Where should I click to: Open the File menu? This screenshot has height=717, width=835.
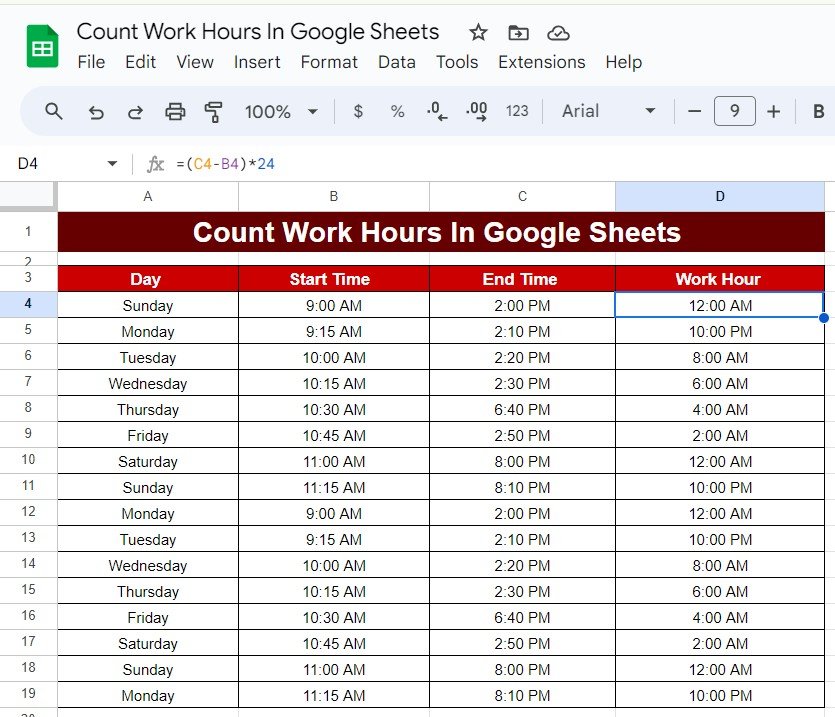click(x=91, y=62)
